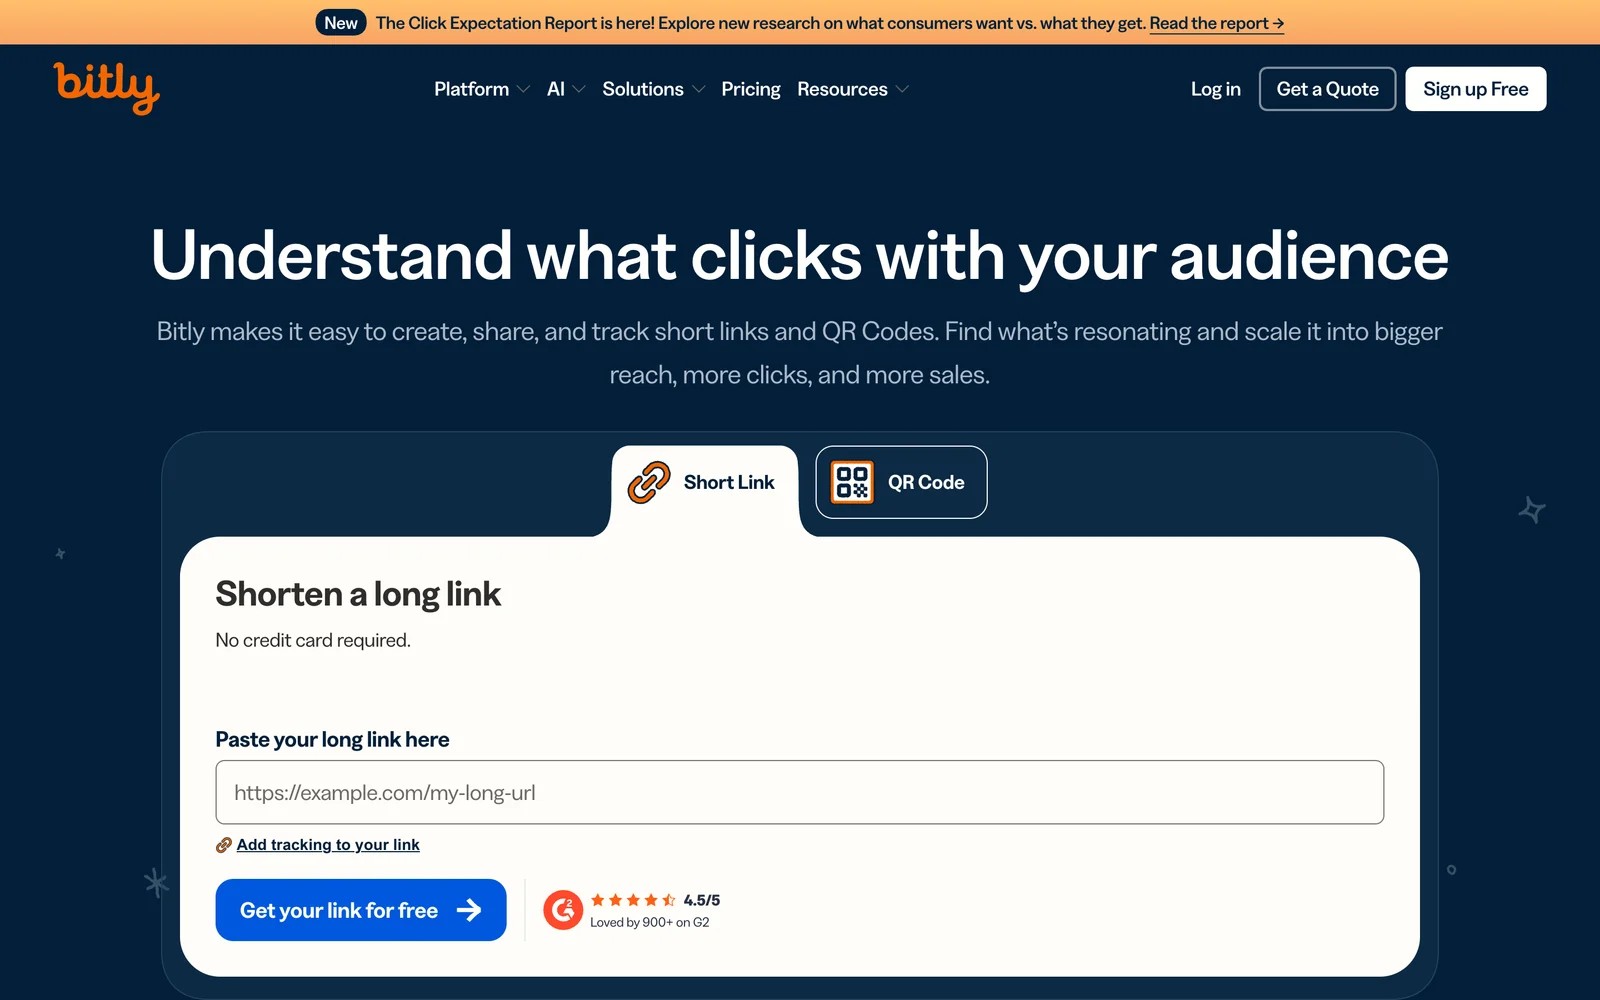
Task: Click the No credit card required text
Action: [313, 640]
